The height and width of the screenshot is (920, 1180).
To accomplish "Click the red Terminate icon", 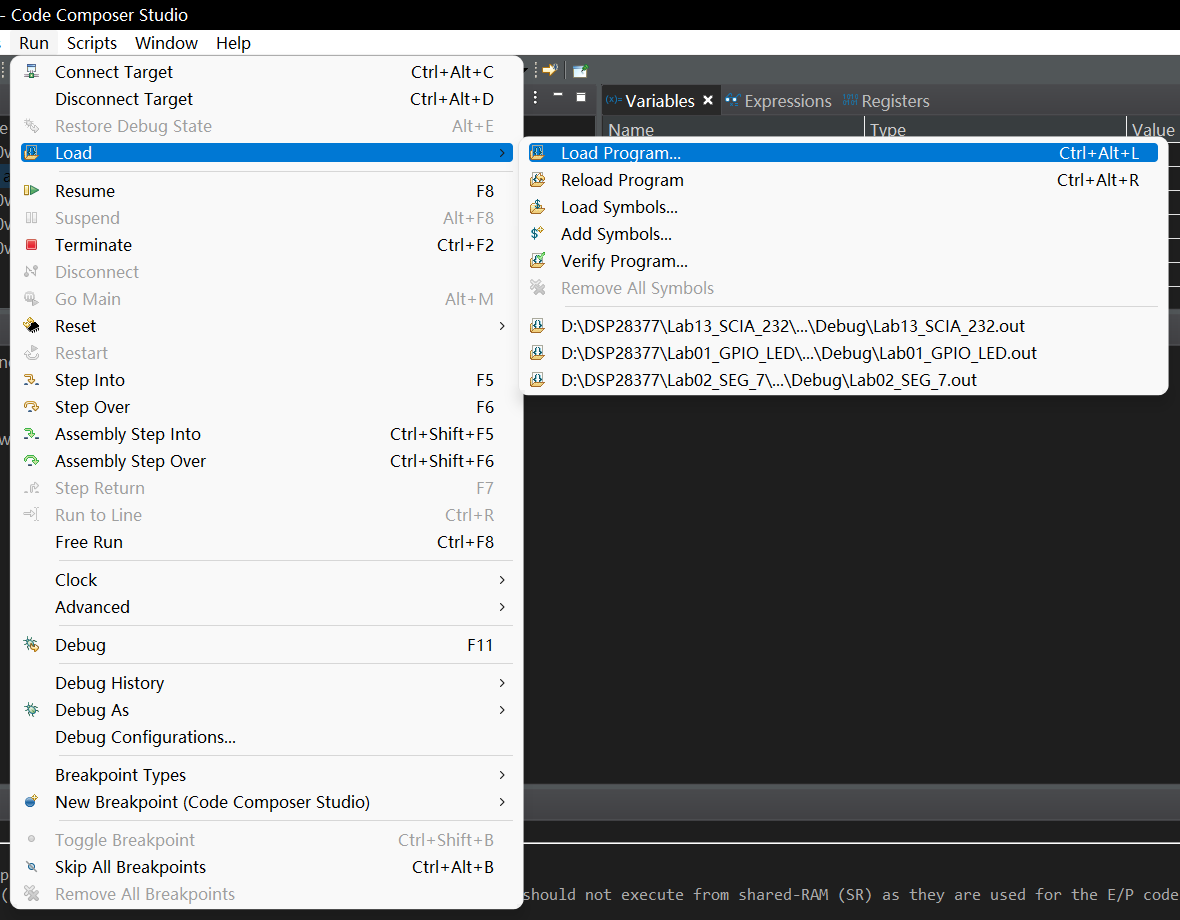I will (x=32, y=245).
